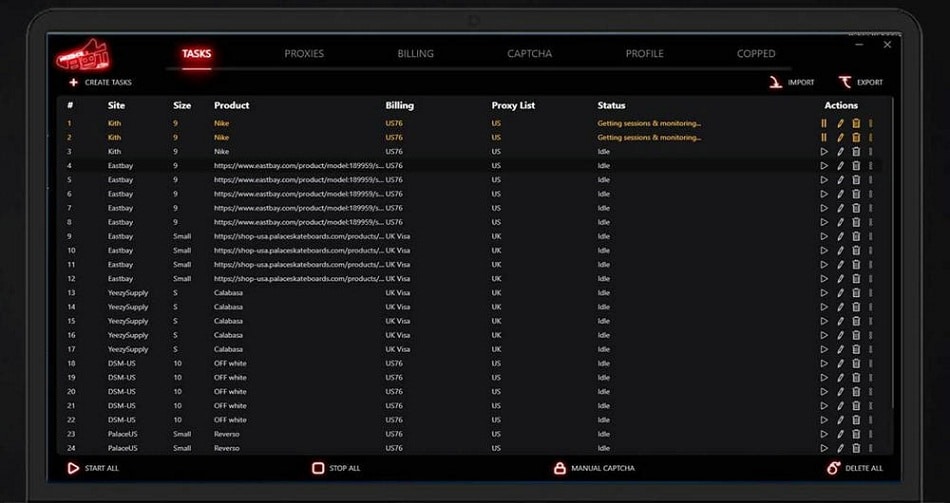This screenshot has width=950, height=503.
Task: Open the Proxies tab
Action: [304, 54]
